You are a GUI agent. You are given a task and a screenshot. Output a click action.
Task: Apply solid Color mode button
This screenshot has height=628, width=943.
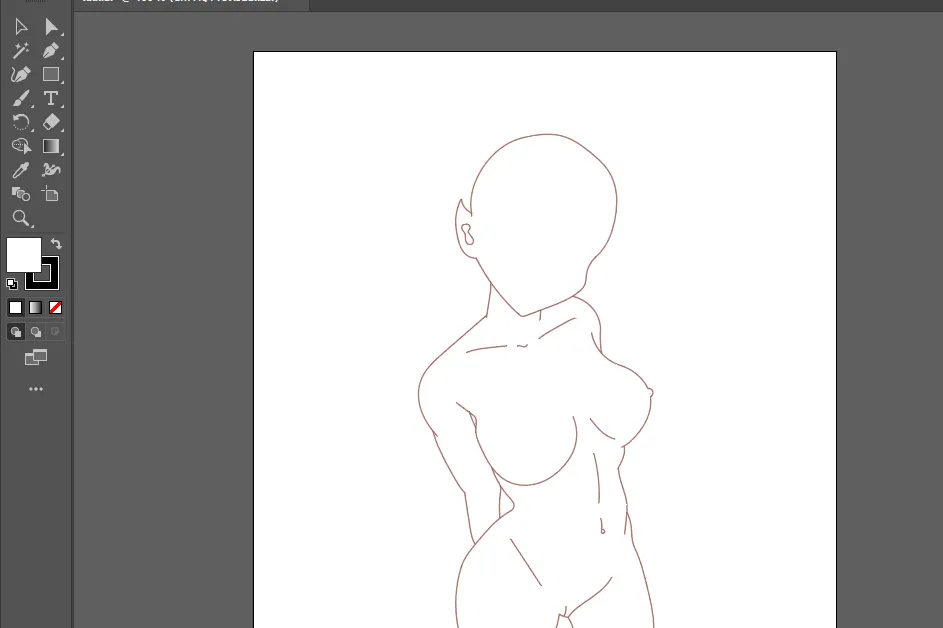16,308
